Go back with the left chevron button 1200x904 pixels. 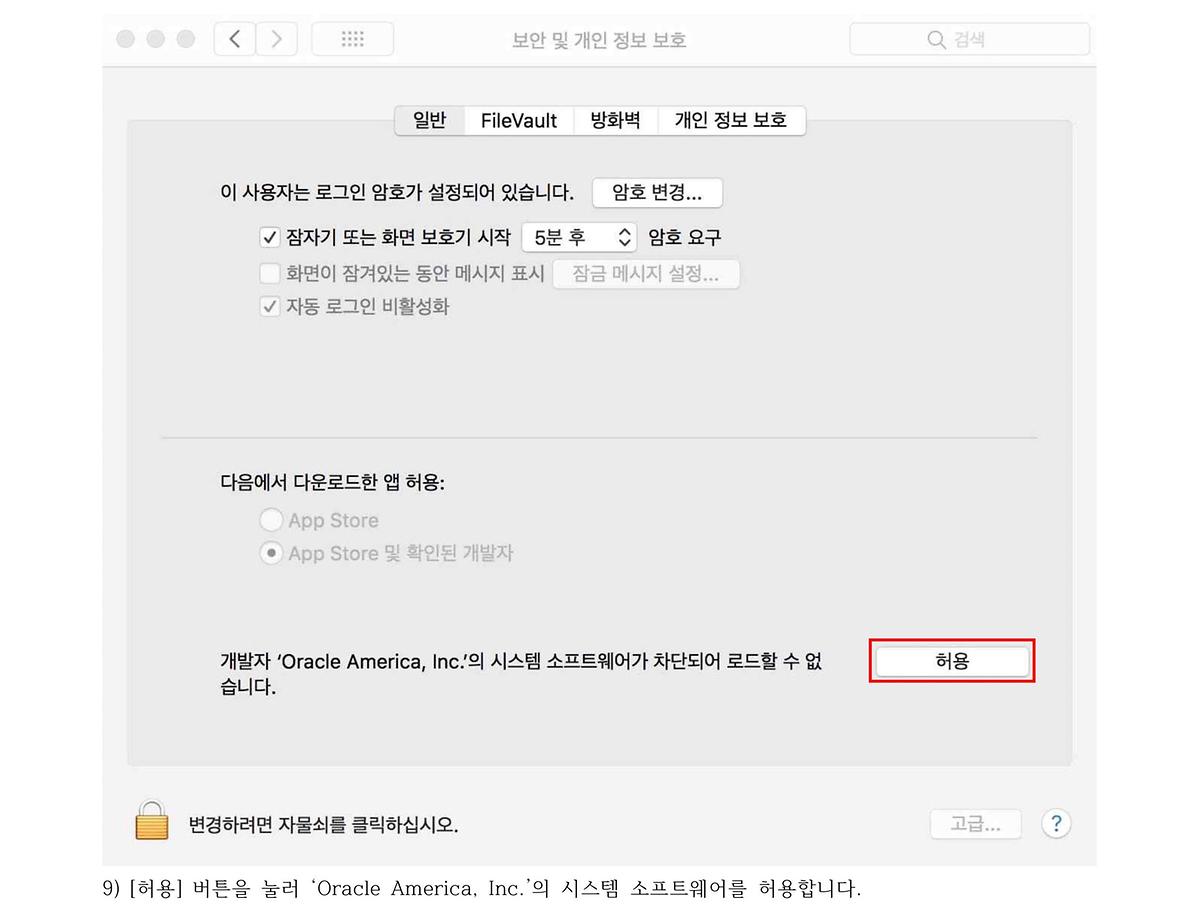235,39
